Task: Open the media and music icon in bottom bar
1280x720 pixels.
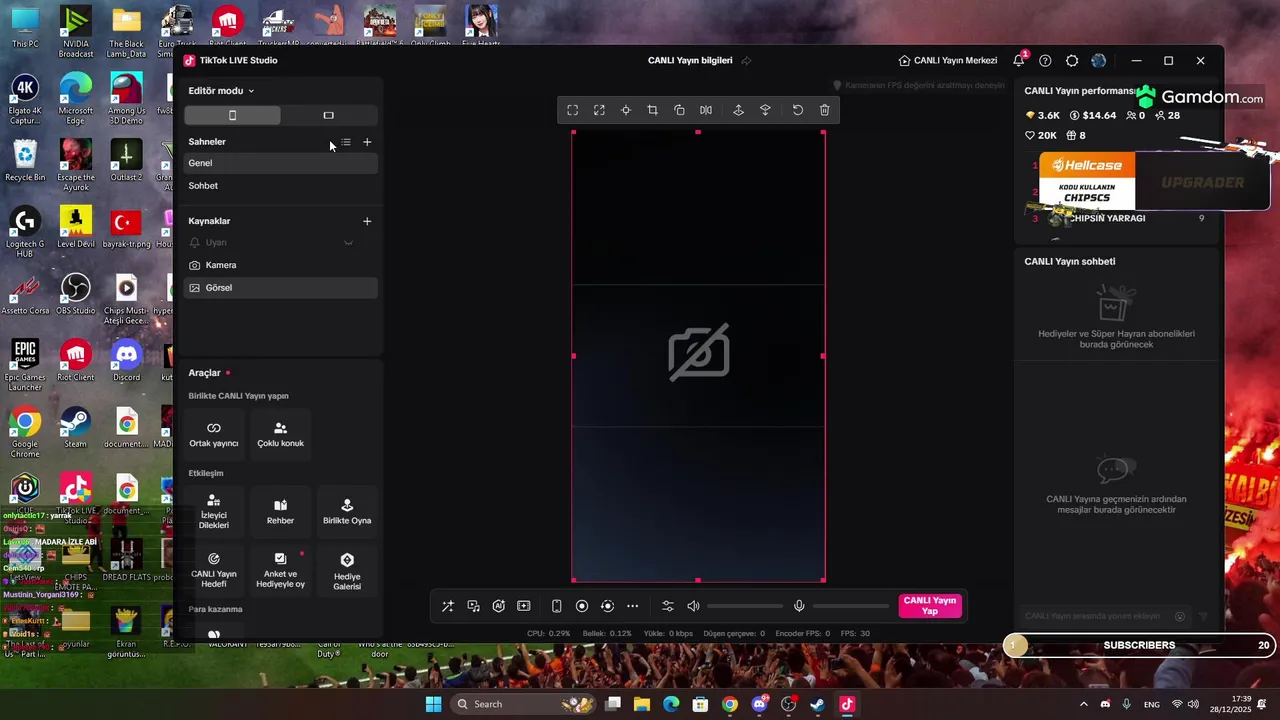Action: [x=473, y=606]
